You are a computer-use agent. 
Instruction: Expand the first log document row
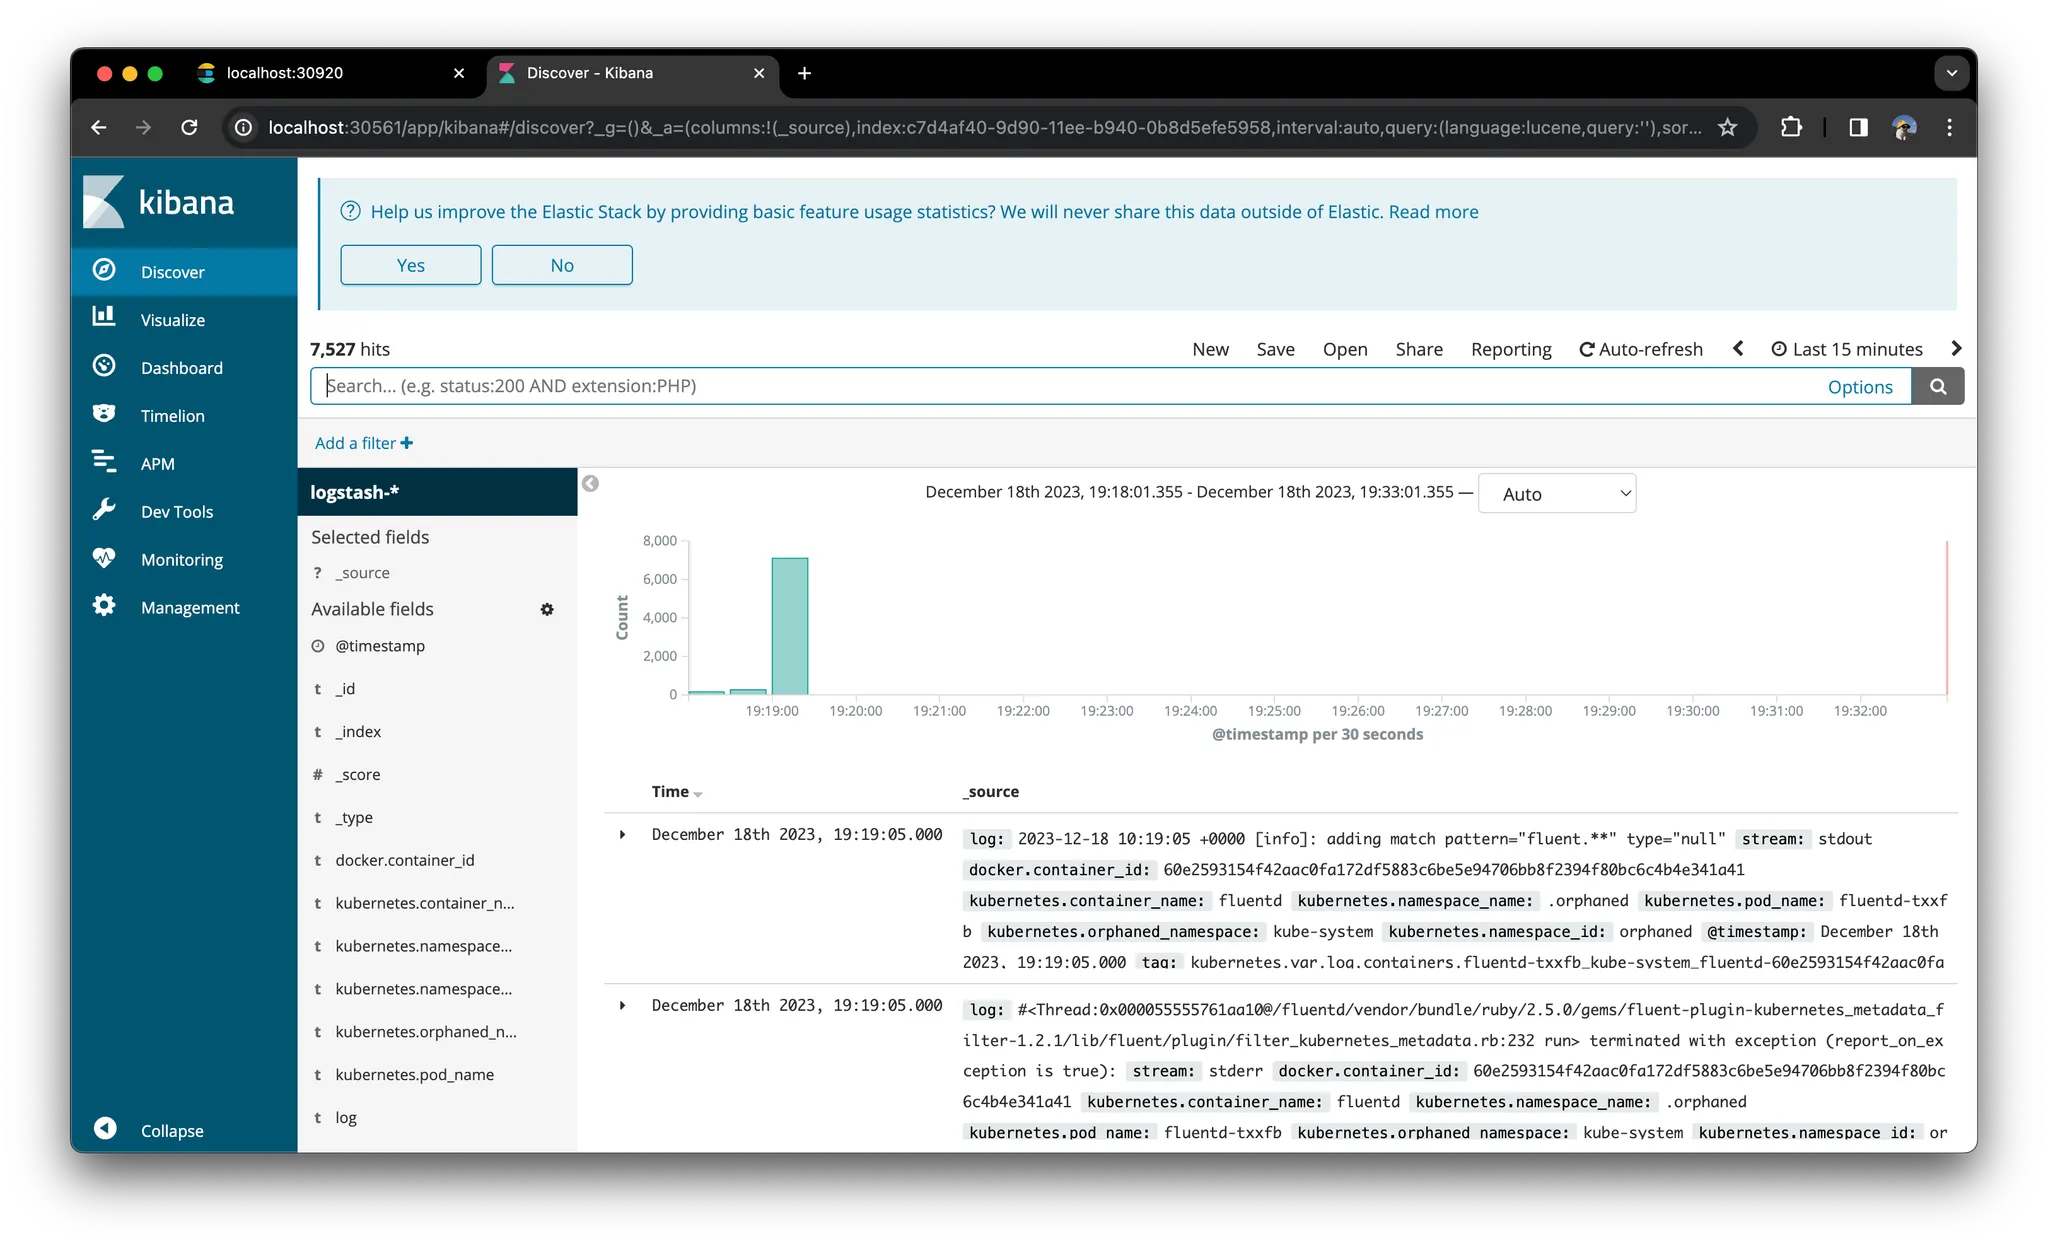[622, 834]
